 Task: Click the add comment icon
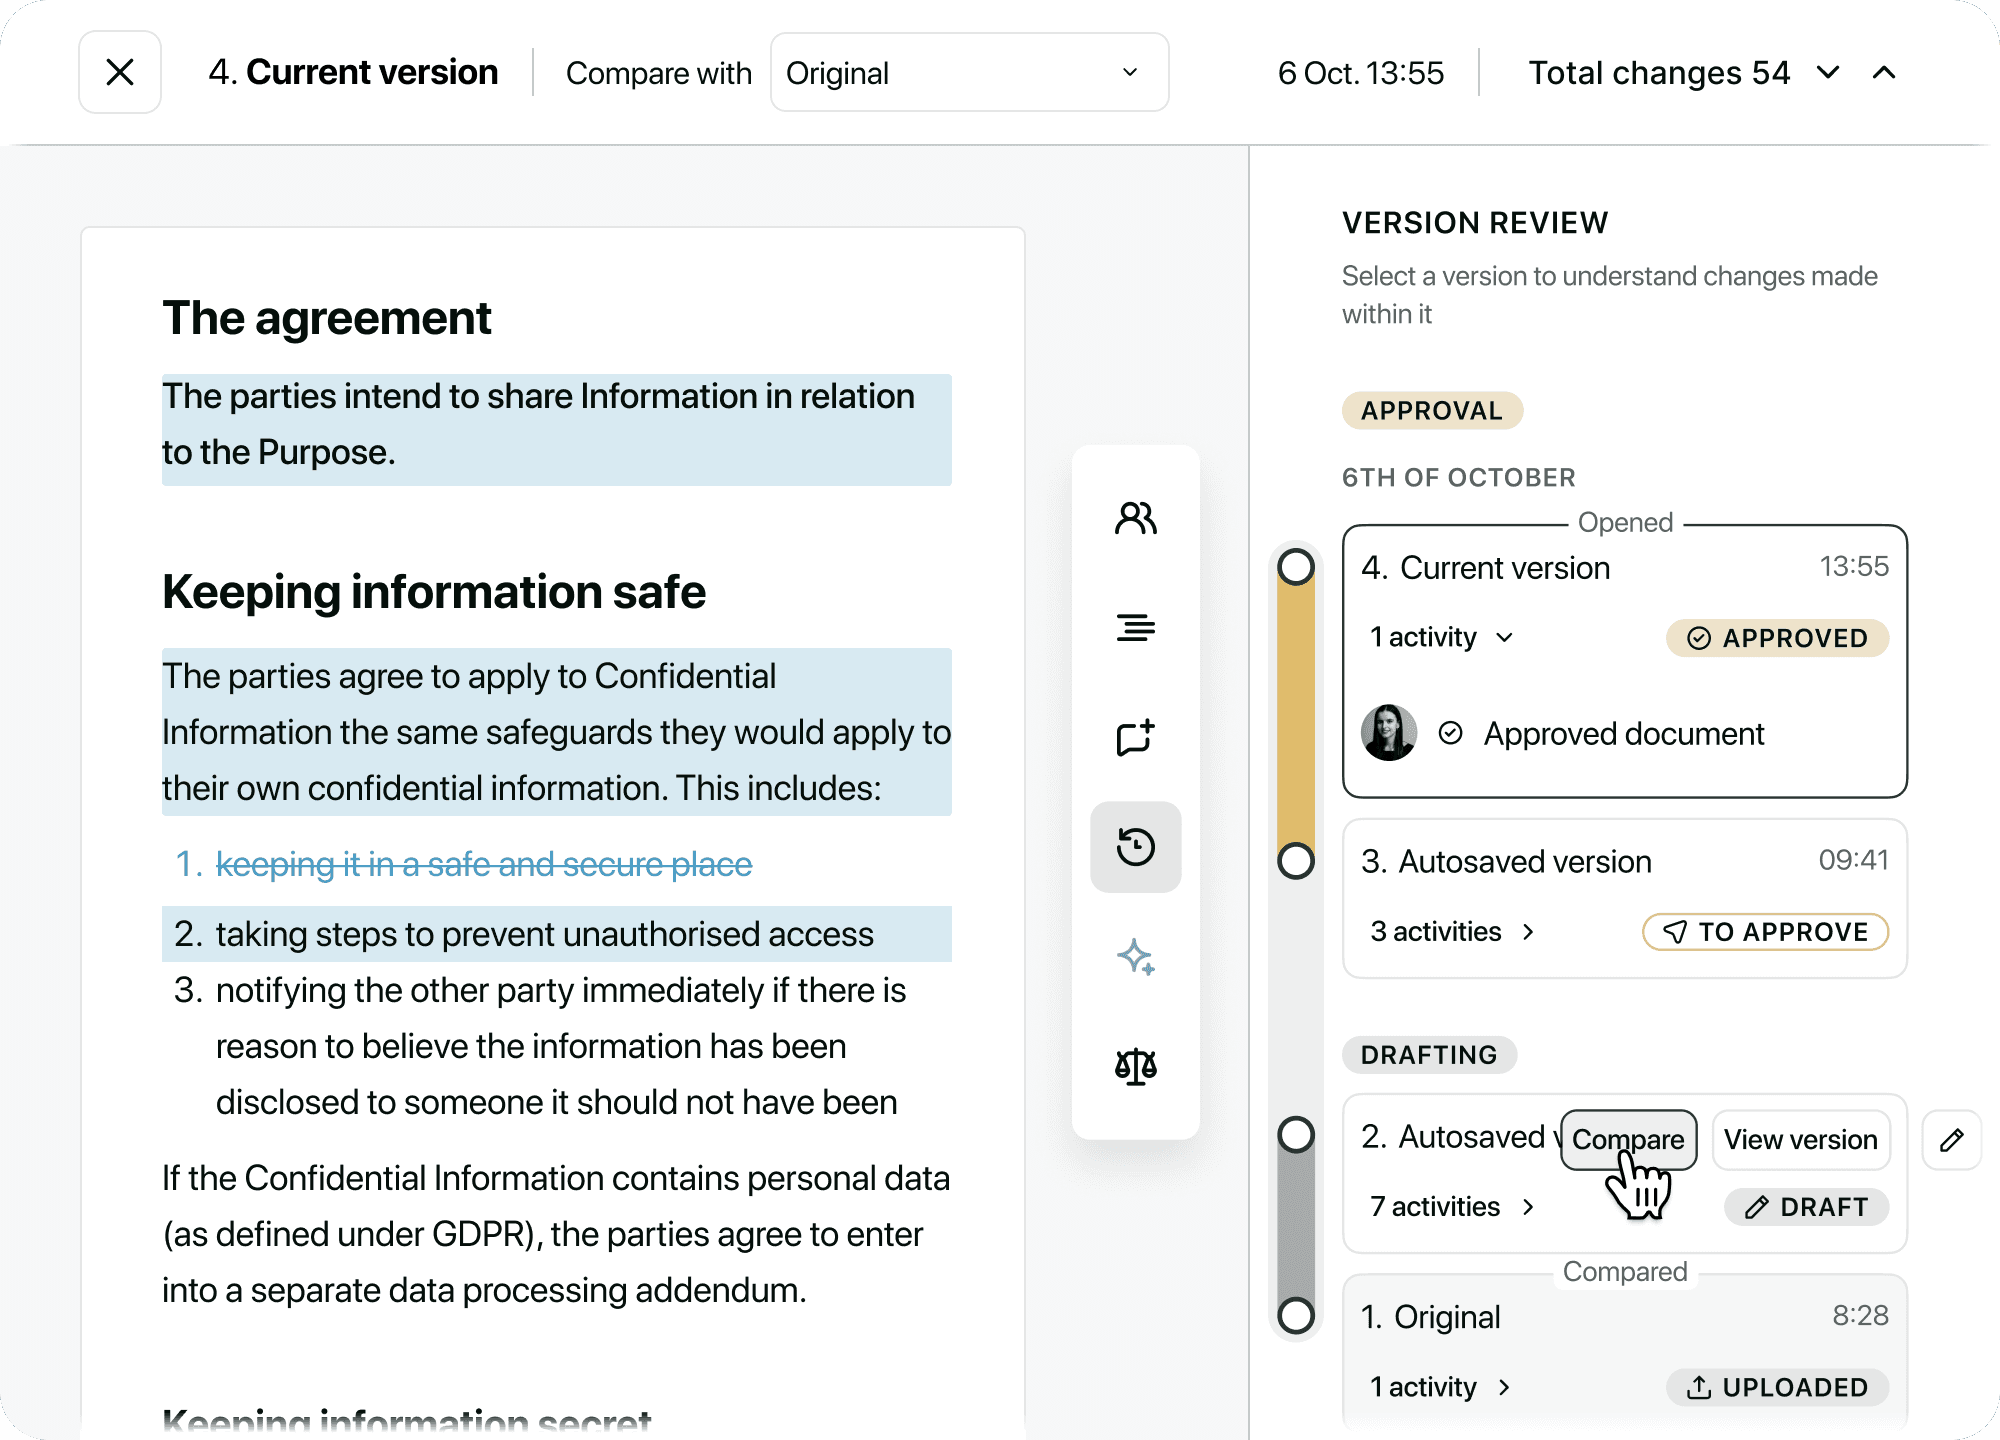point(1135,738)
